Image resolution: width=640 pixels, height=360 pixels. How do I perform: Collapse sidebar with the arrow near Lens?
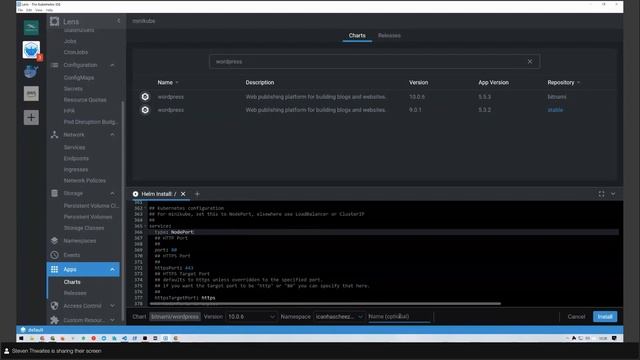tap(119, 21)
